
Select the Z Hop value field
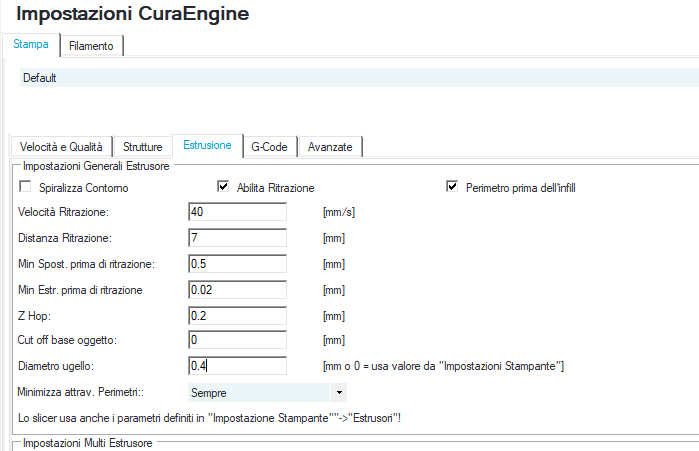(238, 316)
